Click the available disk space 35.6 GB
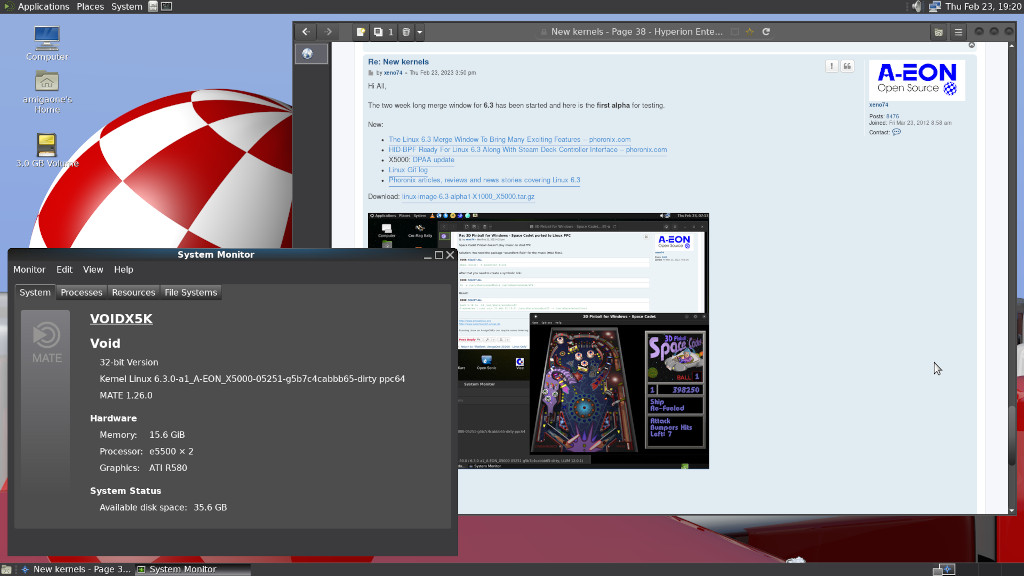1024x576 pixels. point(210,507)
